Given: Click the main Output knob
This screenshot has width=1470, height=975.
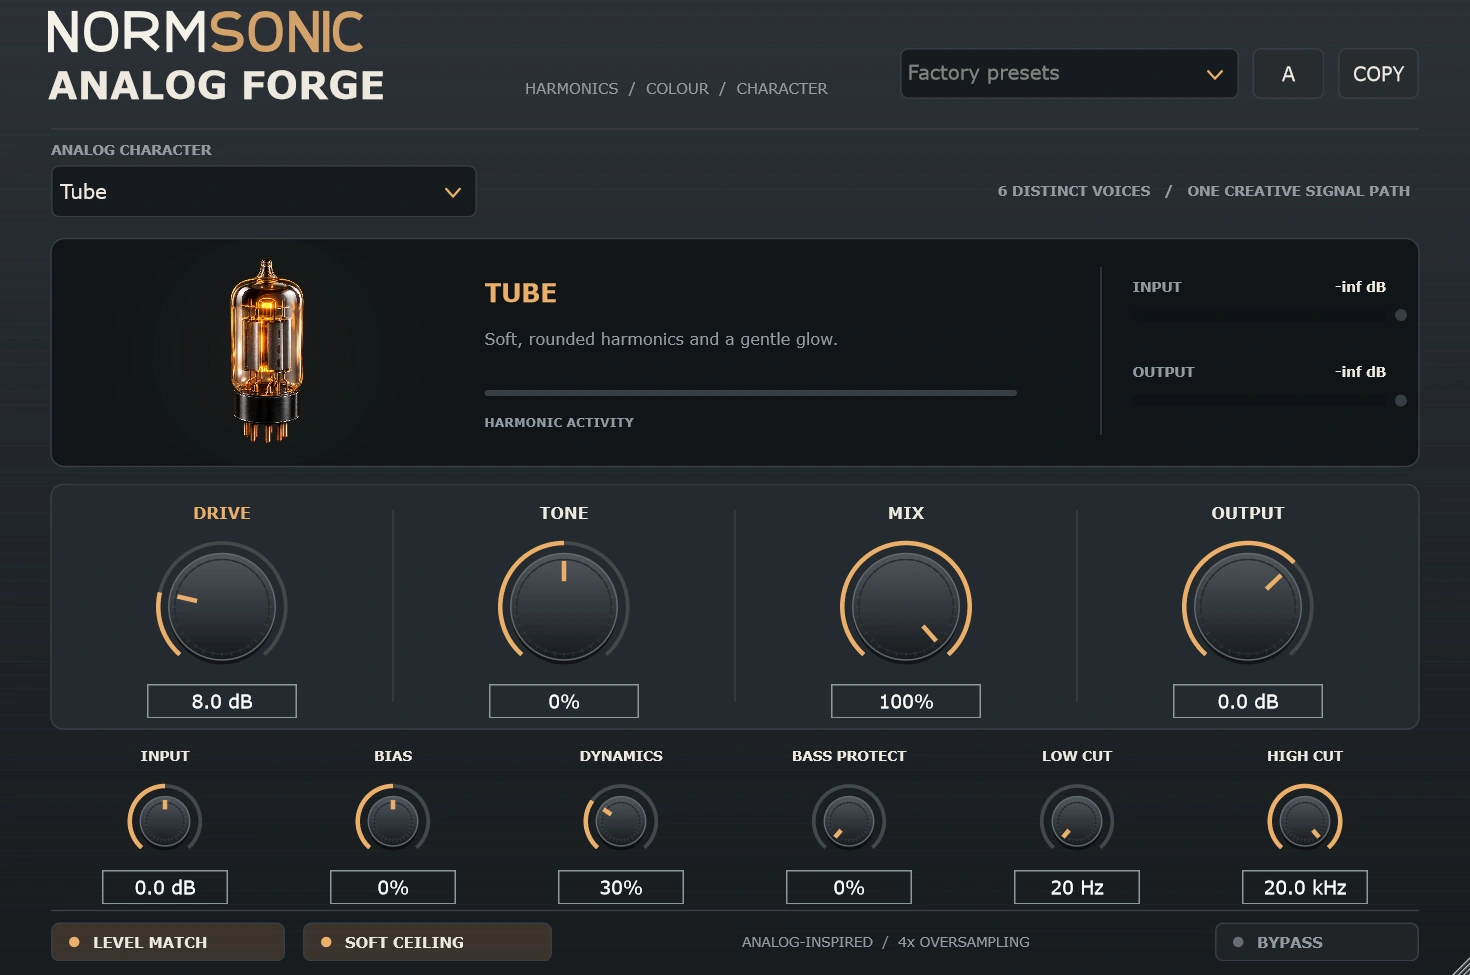Looking at the screenshot, I should pos(1248,606).
